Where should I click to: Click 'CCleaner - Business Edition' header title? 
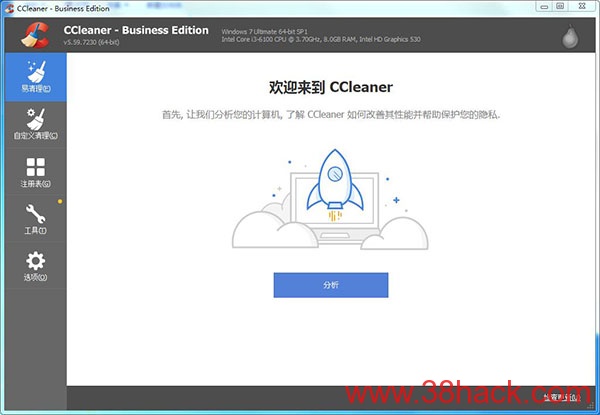[x=136, y=30]
